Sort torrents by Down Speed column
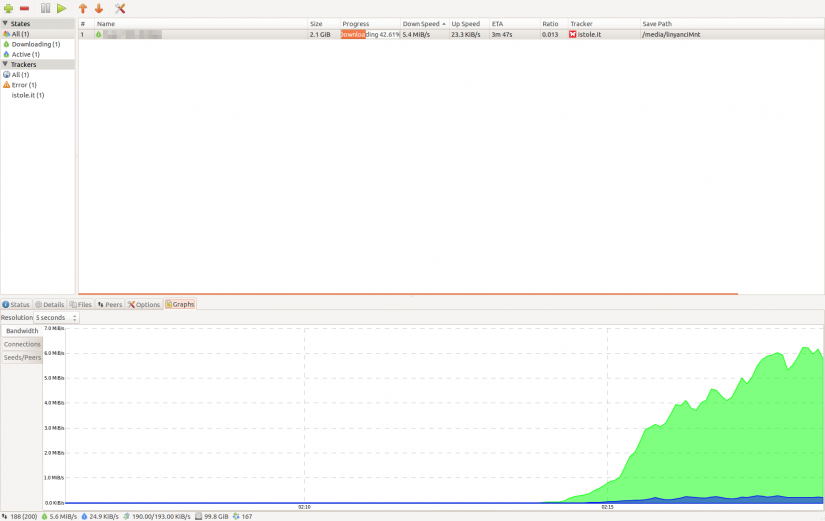825x521 pixels. click(x=423, y=23)
